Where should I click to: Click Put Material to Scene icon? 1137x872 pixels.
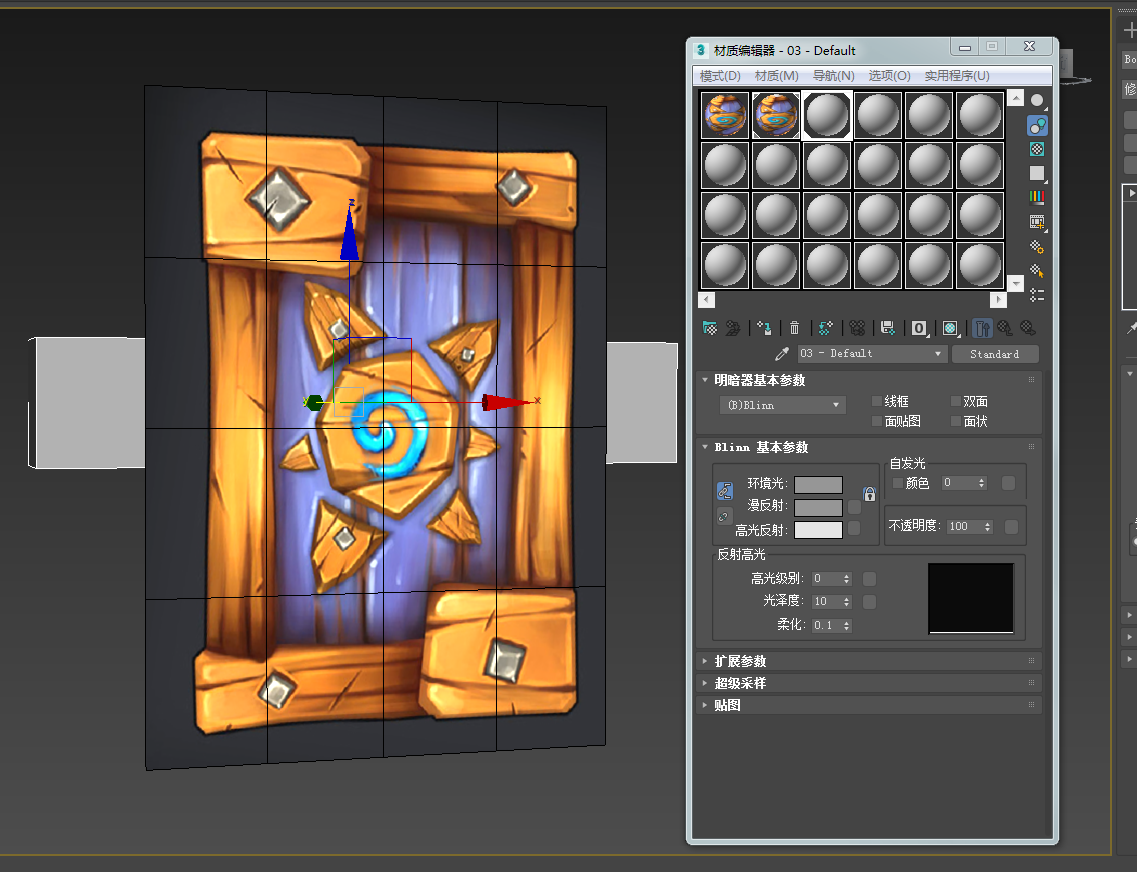(x=733, y=328)
